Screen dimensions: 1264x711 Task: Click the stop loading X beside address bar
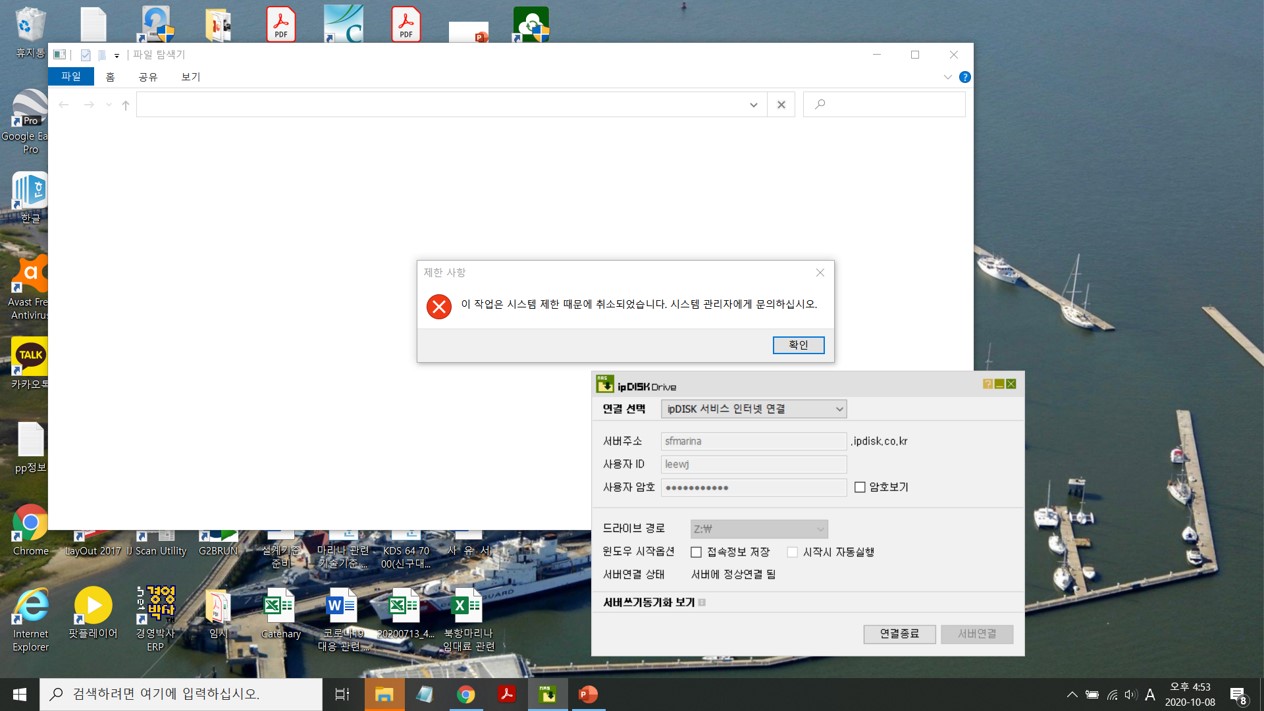(781, 104)
